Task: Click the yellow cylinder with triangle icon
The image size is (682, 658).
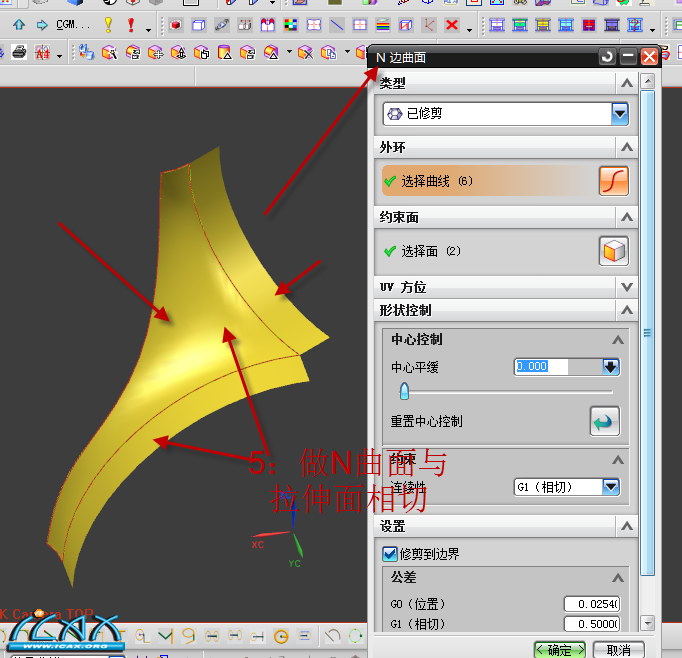Action: (224, 53)
